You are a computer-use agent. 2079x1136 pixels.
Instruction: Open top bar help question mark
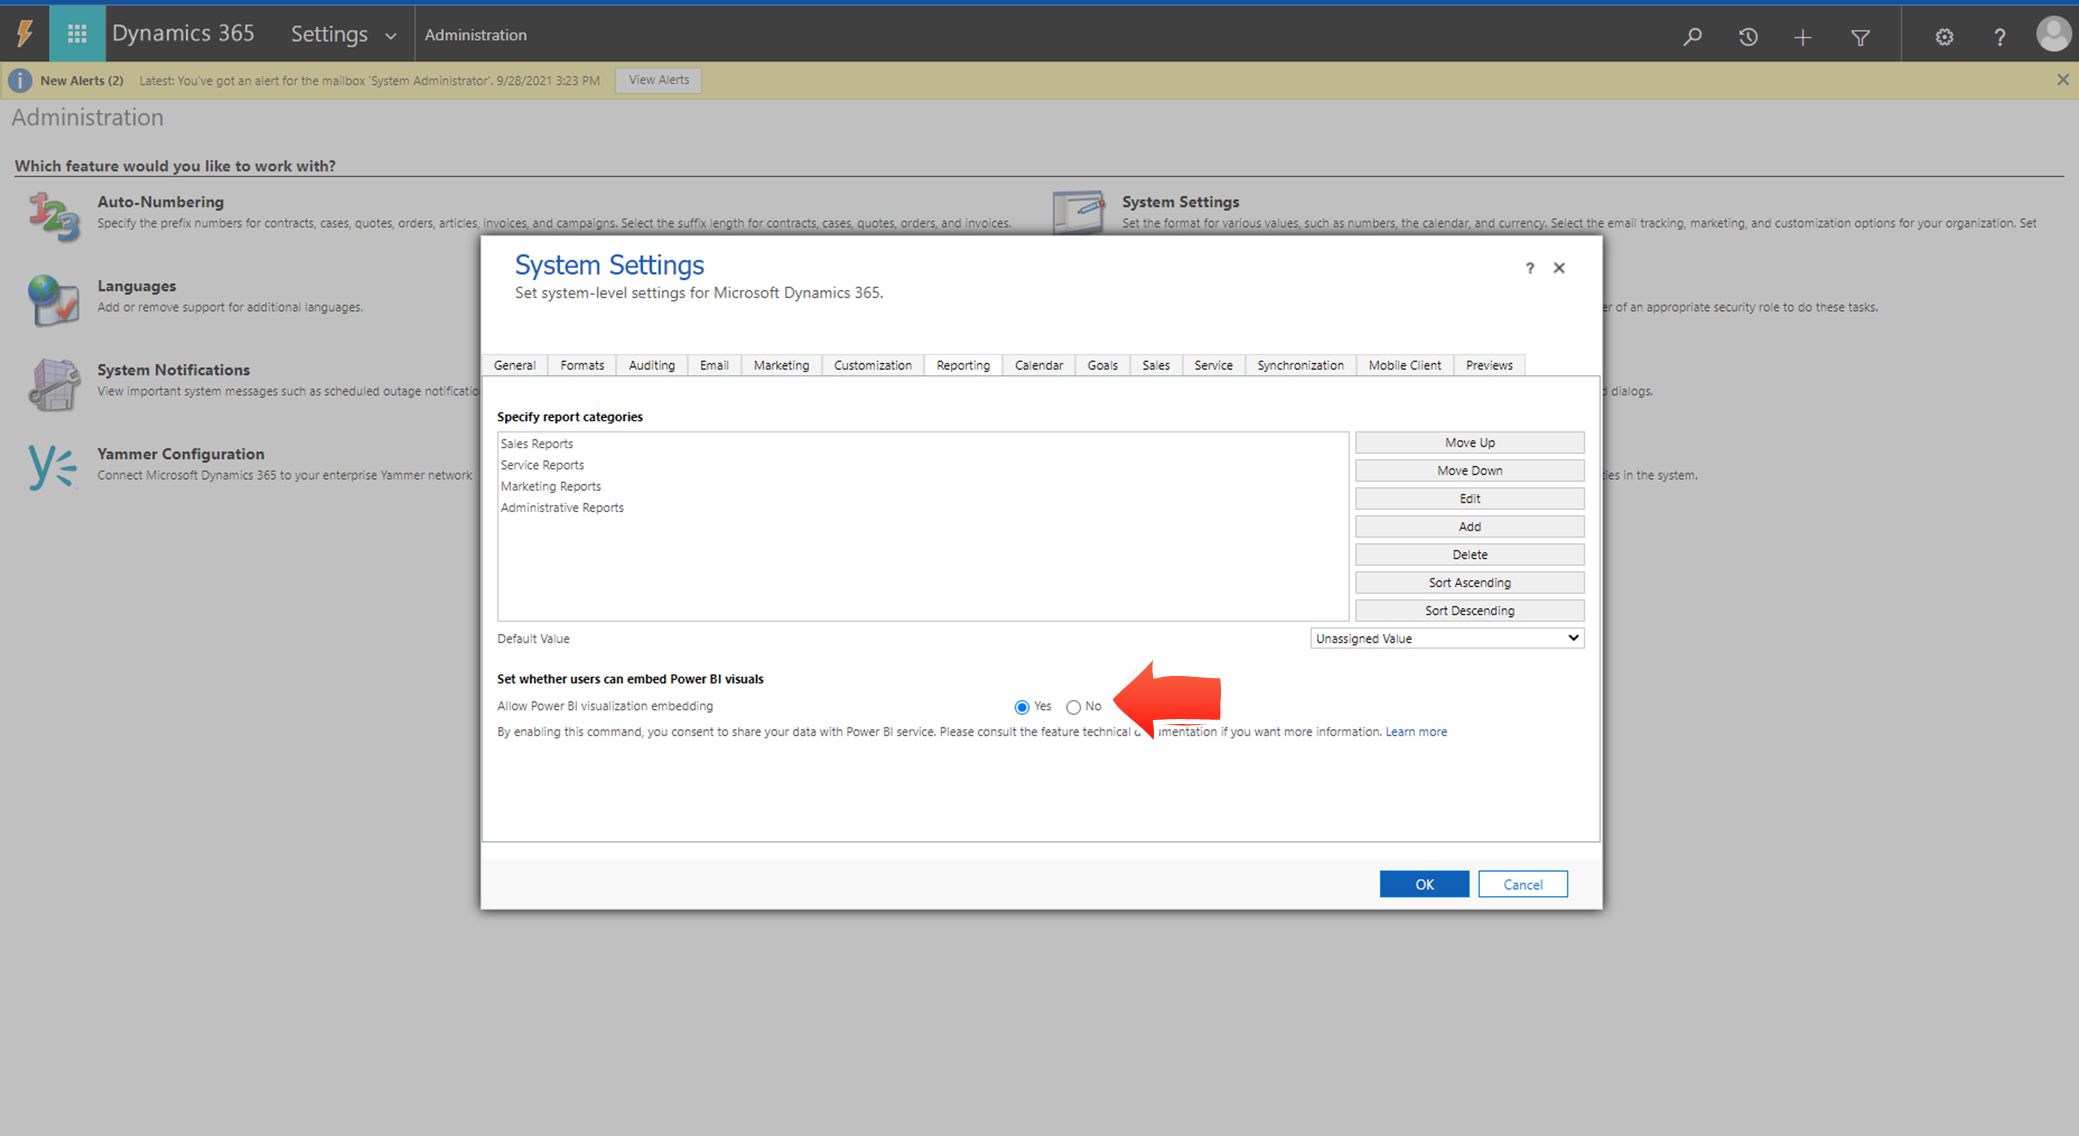click(1999, 37)
